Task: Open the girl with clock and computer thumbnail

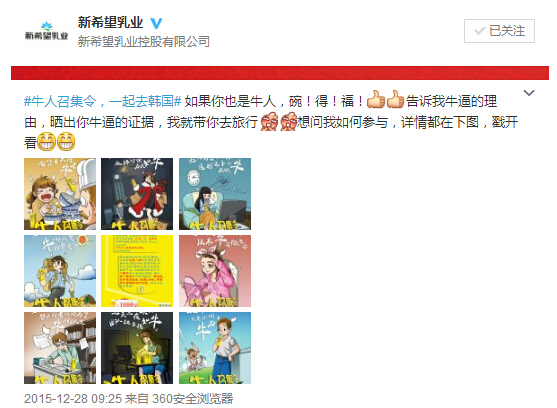Action: pyautogui.click(x=215, y=194)
